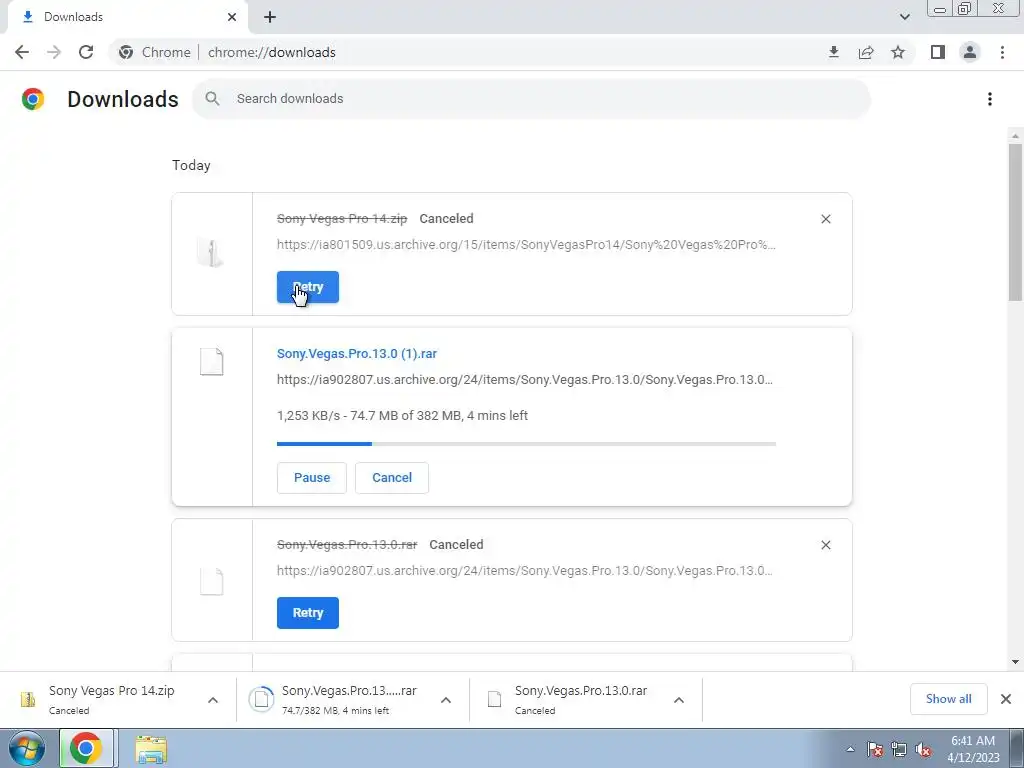The width and height of the screenshot is (1024, 768).
Task: Click the vertical page scrollbar
Action: click(1015, 222)
